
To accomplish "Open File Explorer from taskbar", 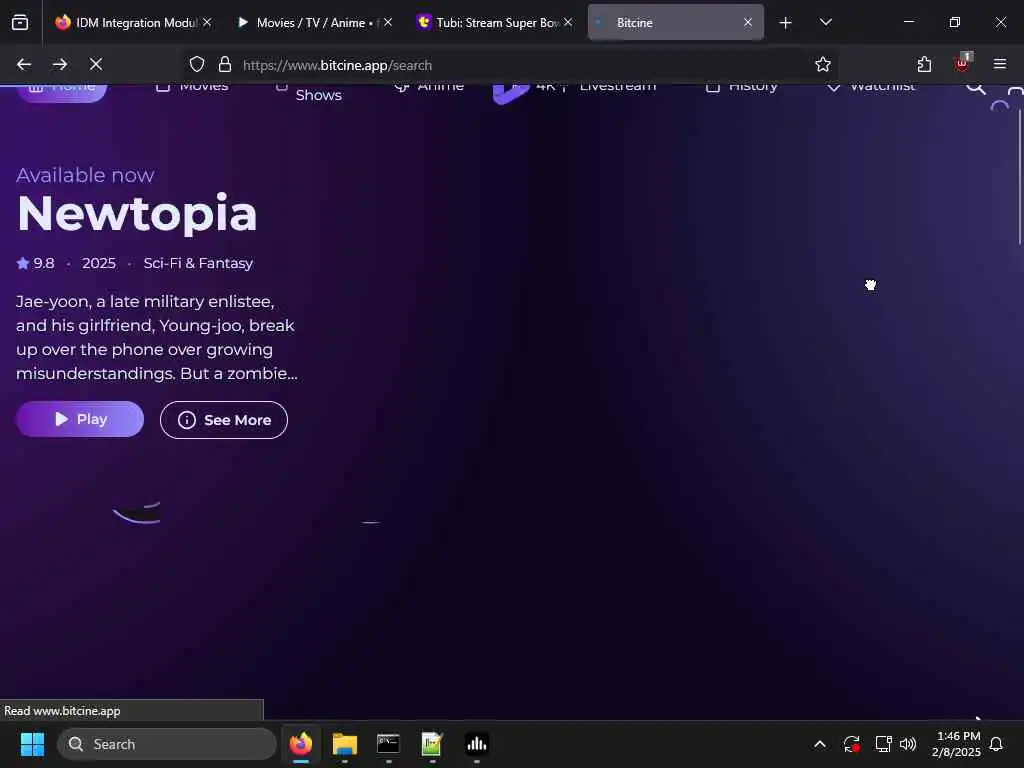I will click(345, 744).
